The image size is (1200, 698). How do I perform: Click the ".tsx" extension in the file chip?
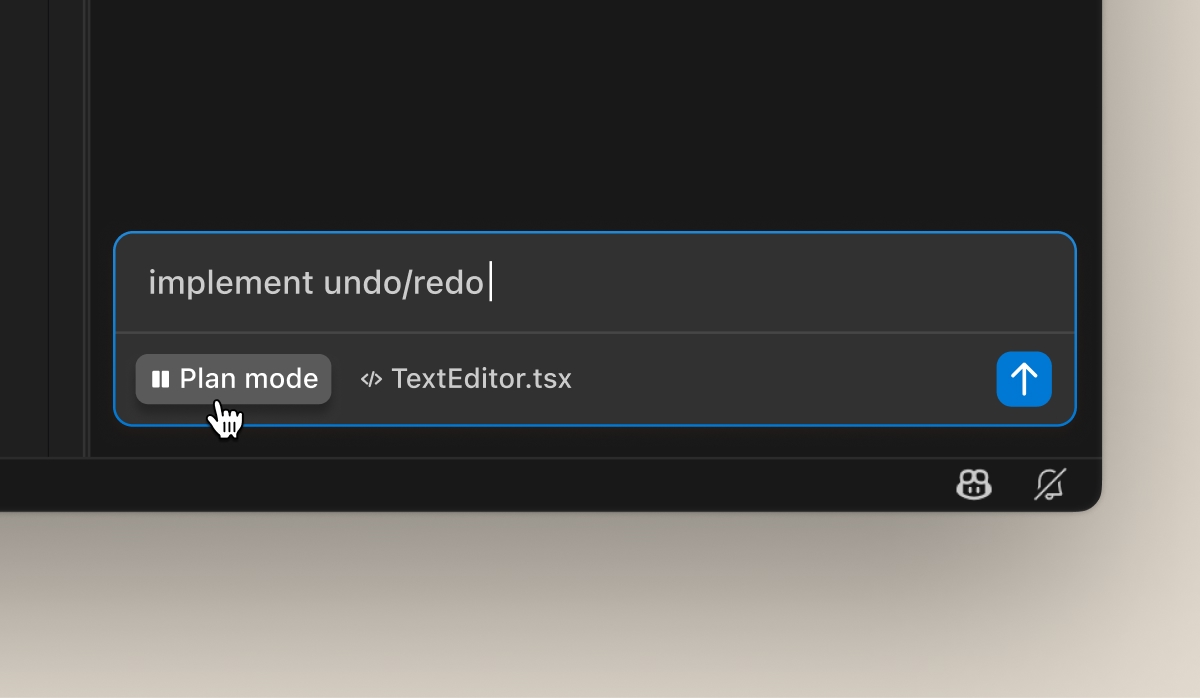click(550, 379)
